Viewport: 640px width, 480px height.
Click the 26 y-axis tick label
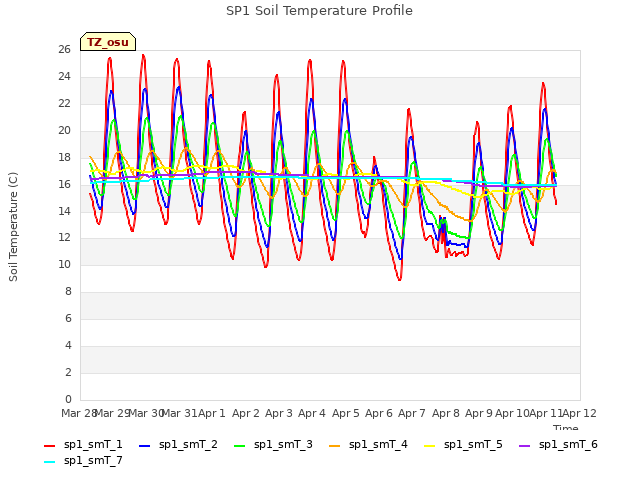(64, 50)
